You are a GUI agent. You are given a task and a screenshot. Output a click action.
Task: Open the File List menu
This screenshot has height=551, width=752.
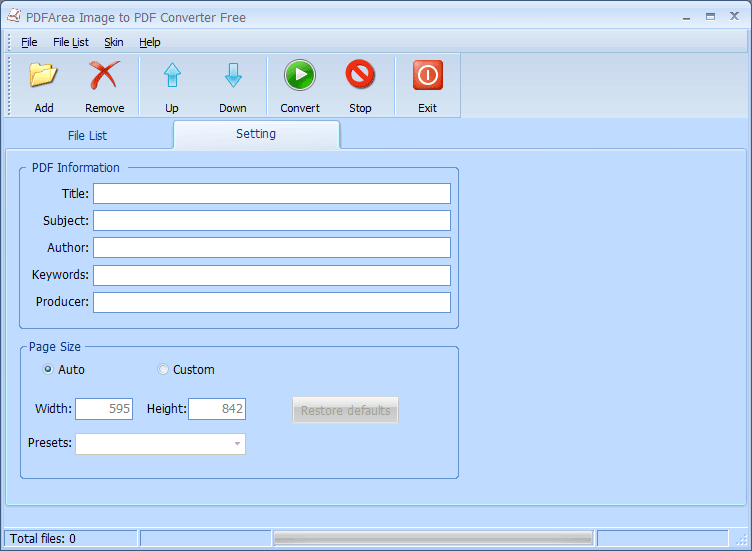coord(70,42)
